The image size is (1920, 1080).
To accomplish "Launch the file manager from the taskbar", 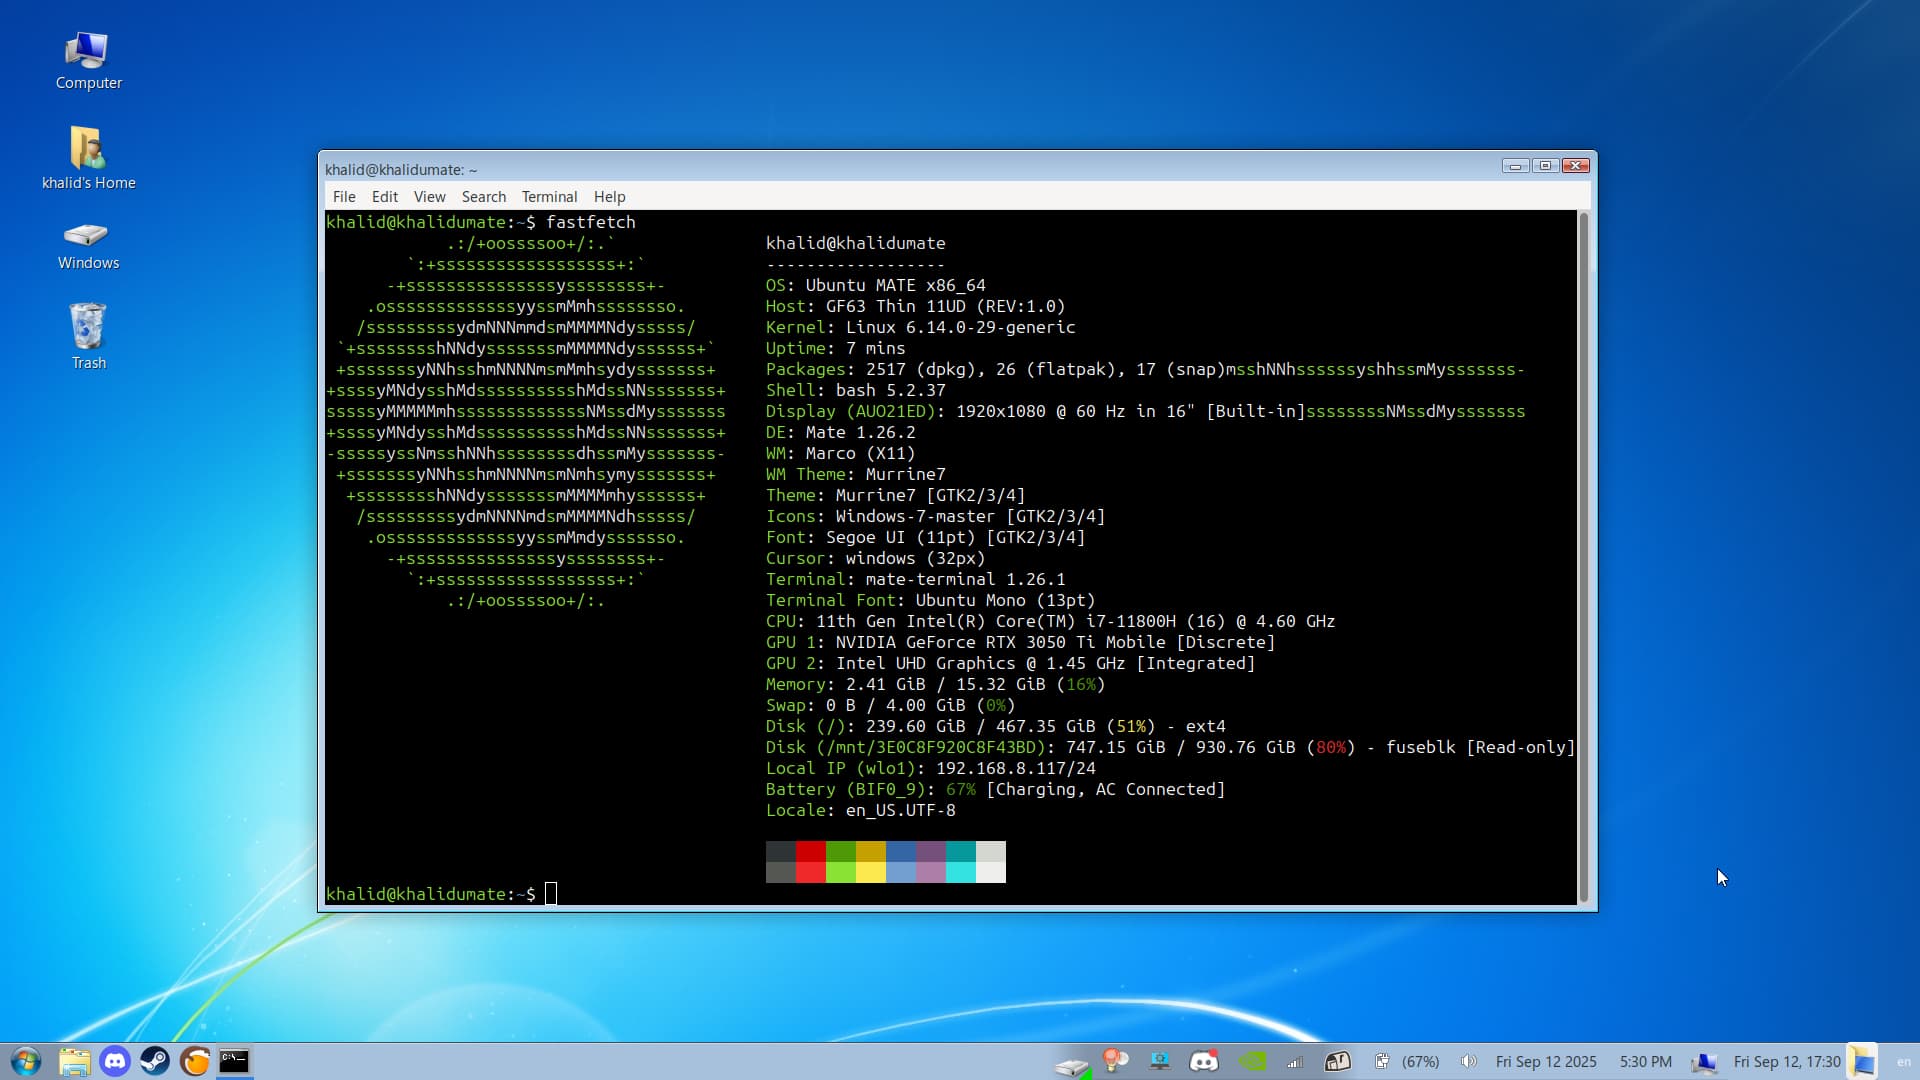I will coord(74,1061).
